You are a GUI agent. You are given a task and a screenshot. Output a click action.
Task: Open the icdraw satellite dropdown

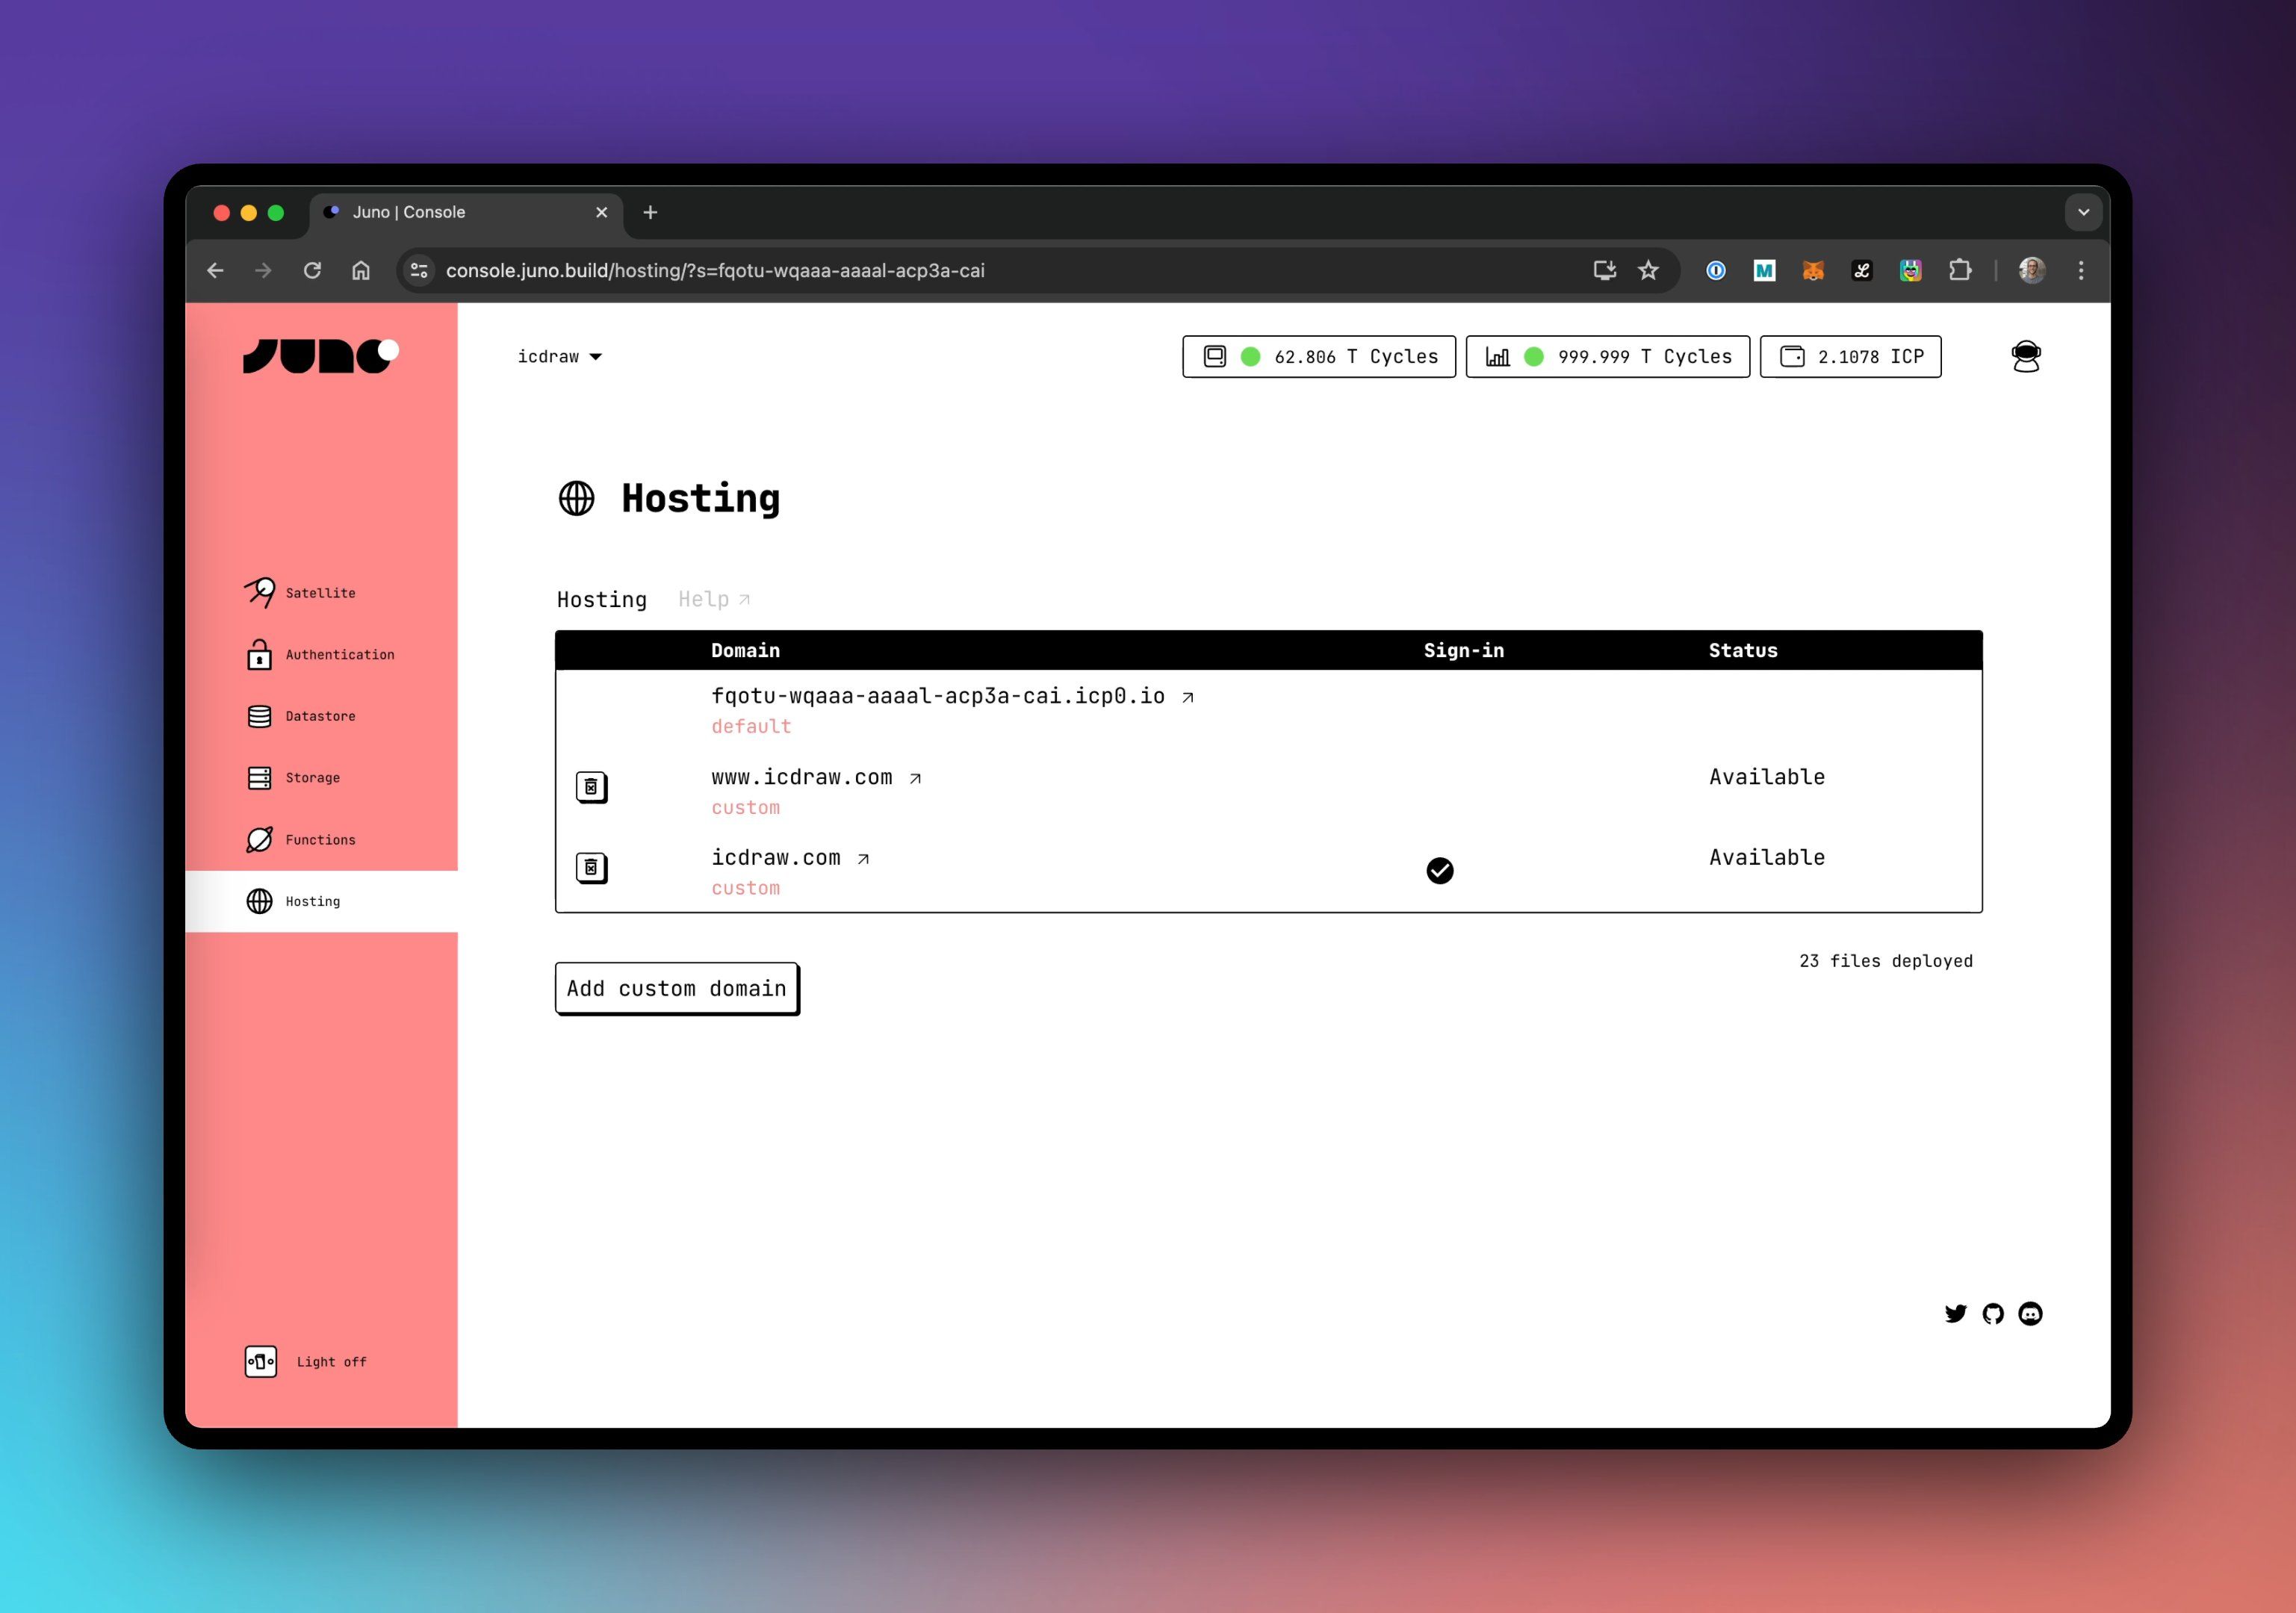[x=560, y=356]
